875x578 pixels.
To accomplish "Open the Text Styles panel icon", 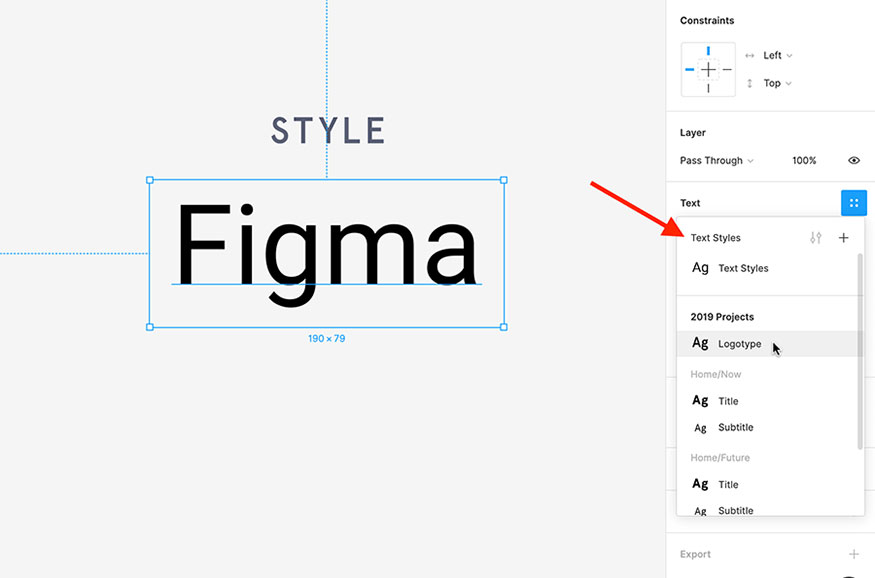I will pyautogui.click(x=853, y=202).
